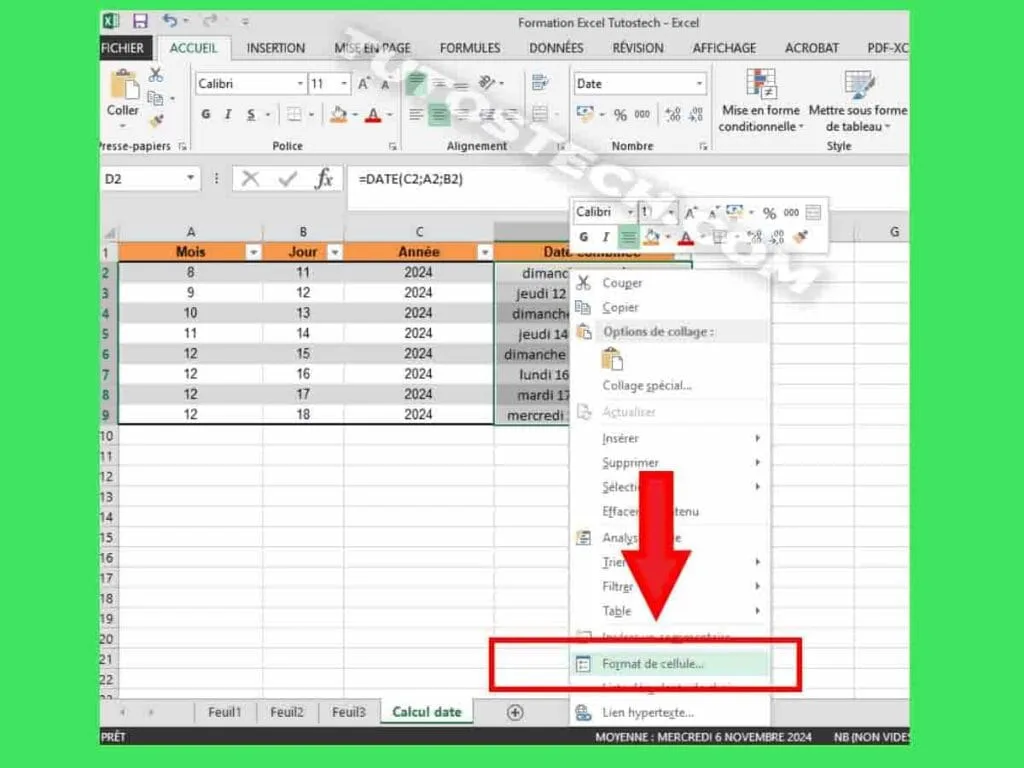Toggle center alignment in mini toolbar
This screenshot has width=1024, height=768.
coord(628,237)
